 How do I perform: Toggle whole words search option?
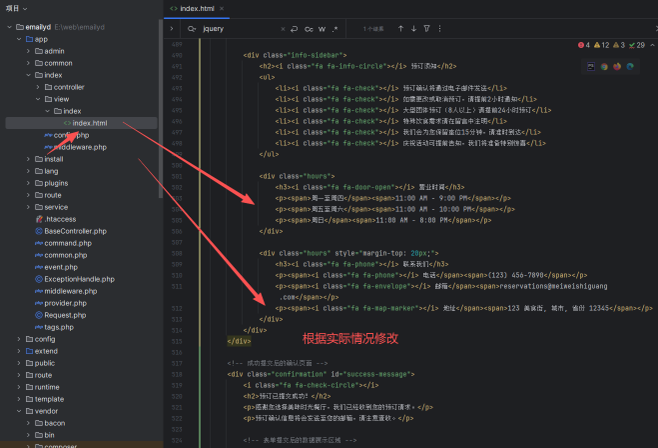point(322,29)
